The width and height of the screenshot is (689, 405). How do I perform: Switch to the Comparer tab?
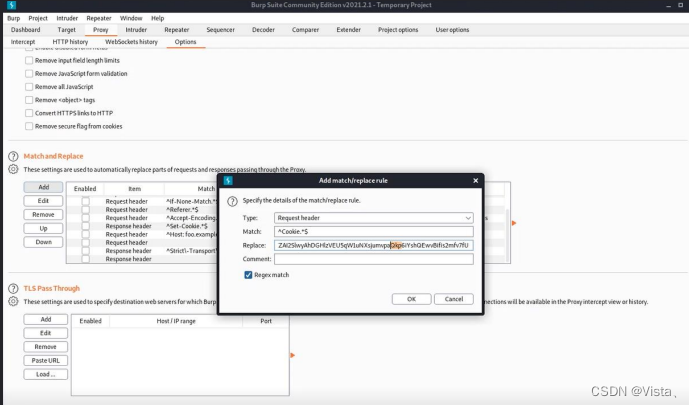[x=305, y=30]
